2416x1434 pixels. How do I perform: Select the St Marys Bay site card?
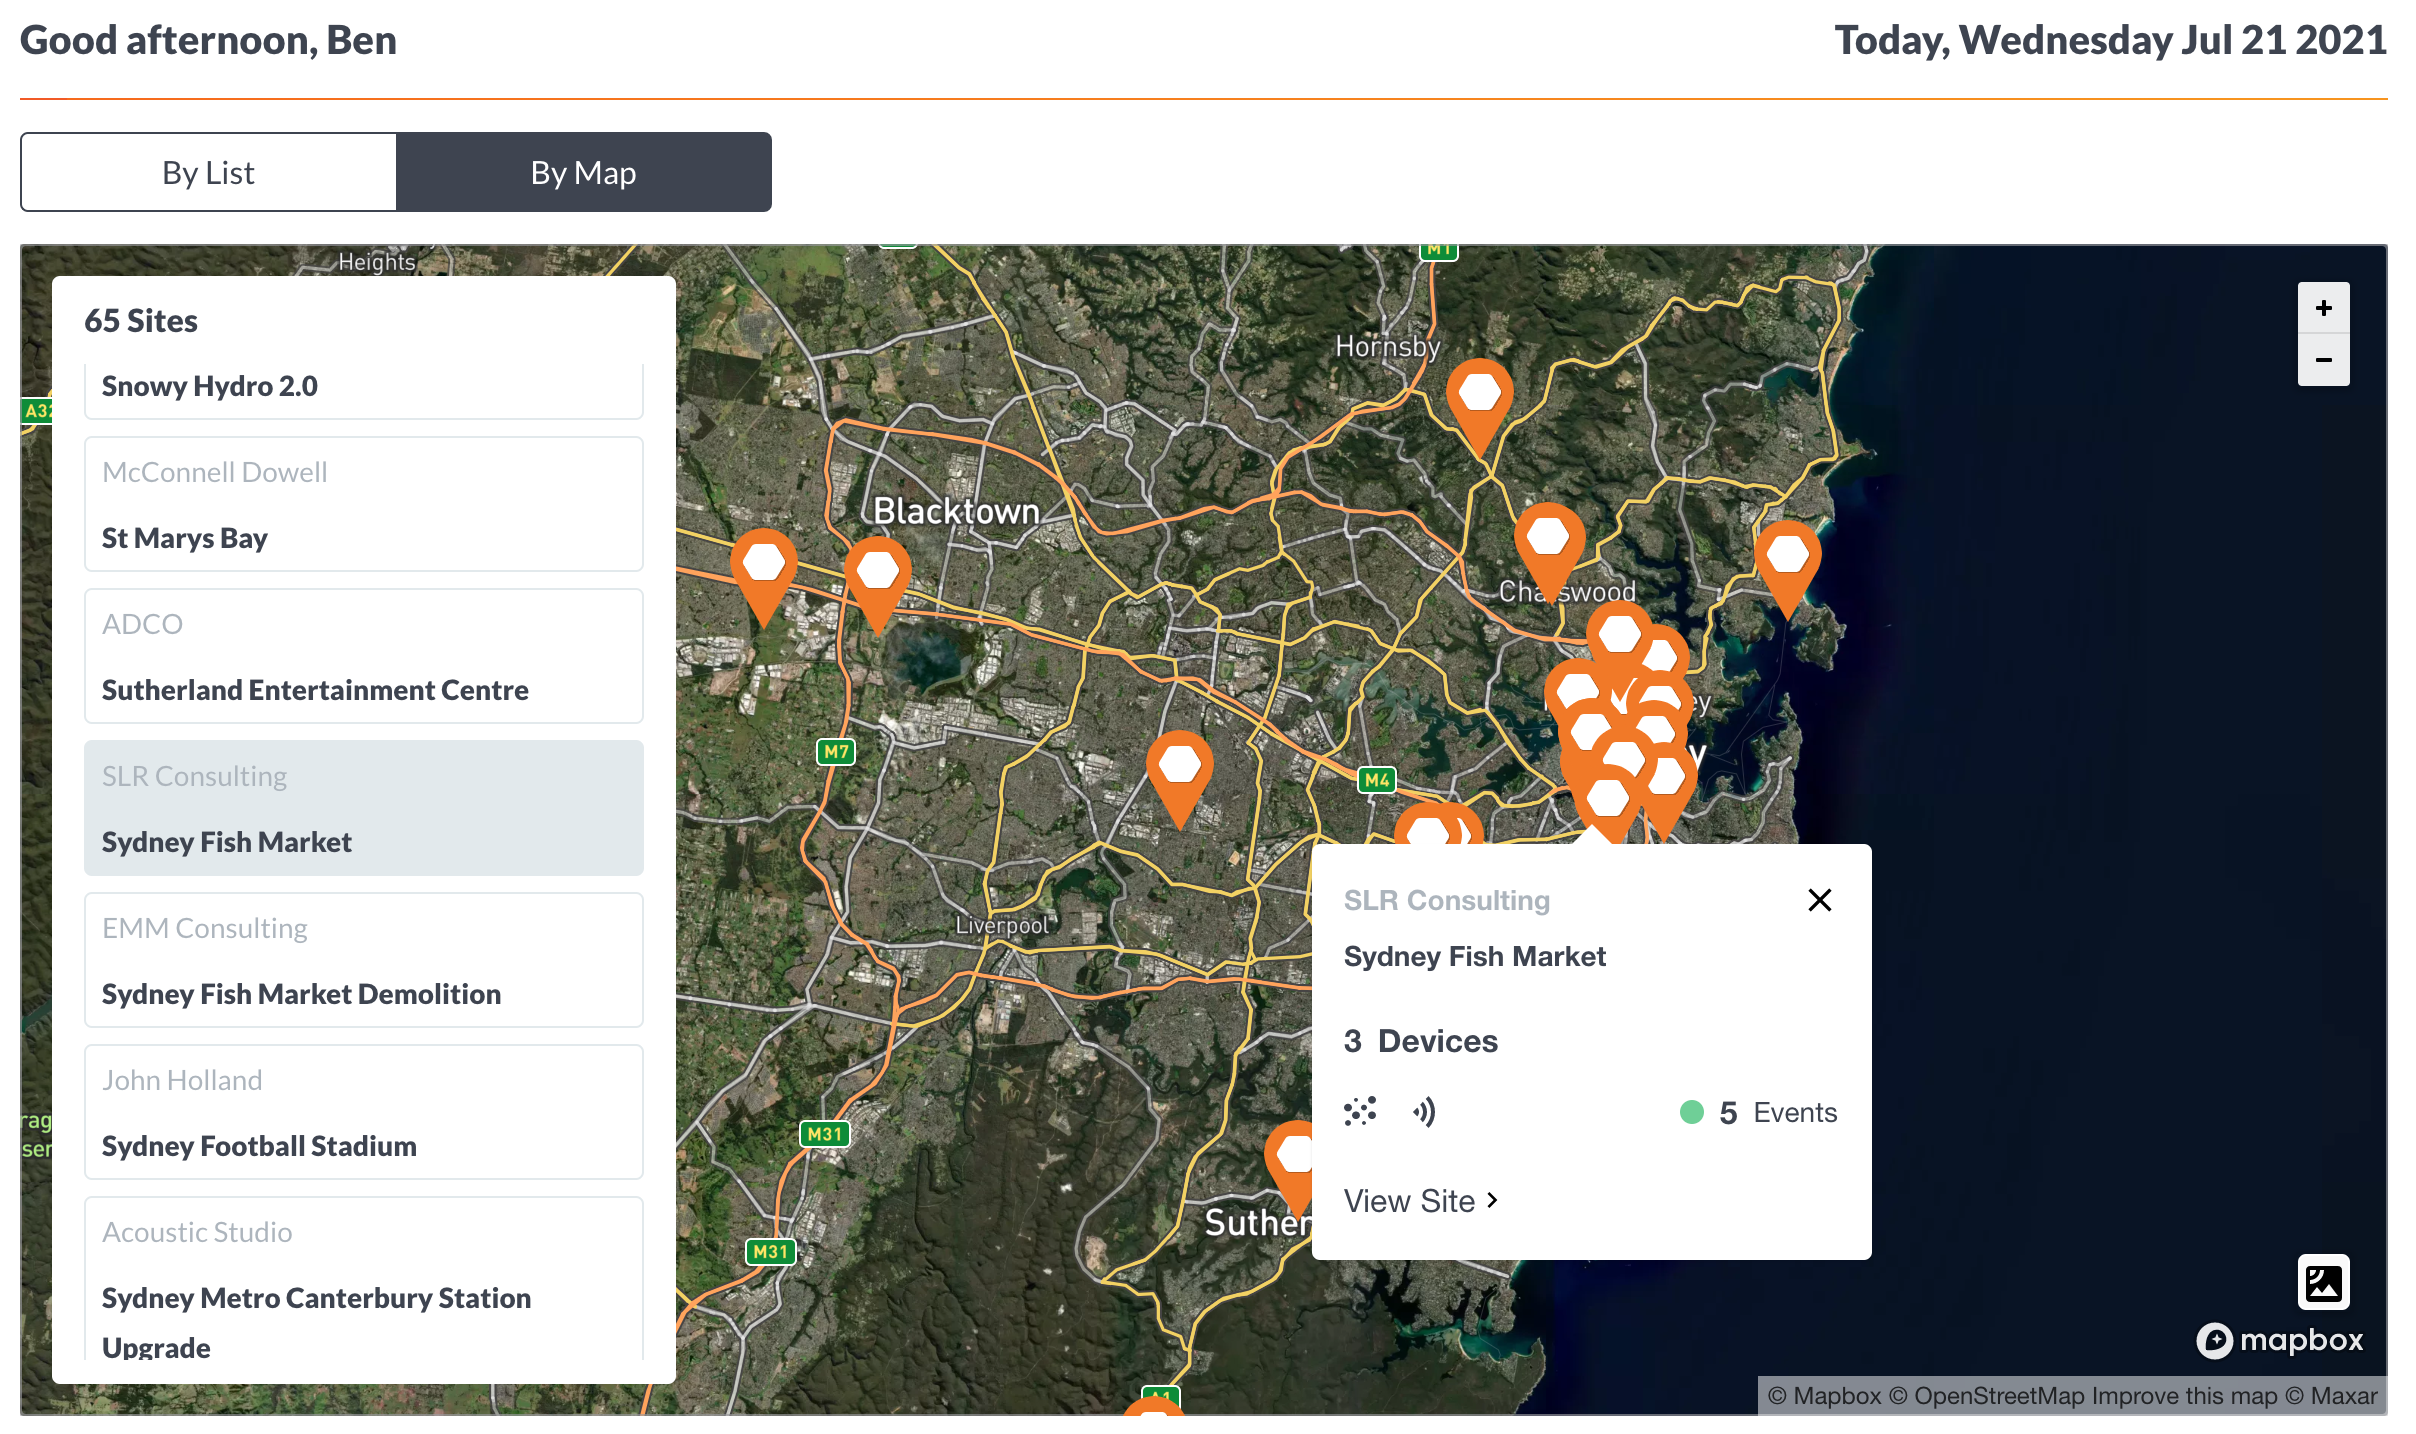[364, 504]
